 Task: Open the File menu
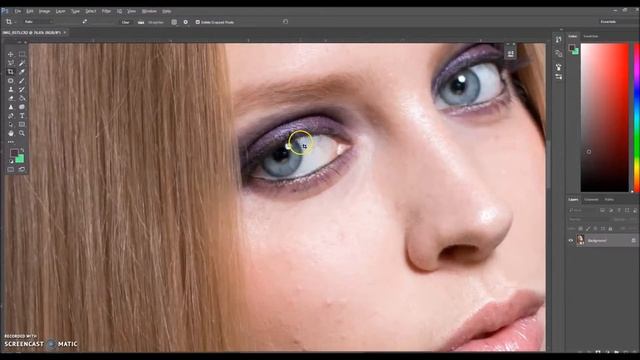(18, 11)
